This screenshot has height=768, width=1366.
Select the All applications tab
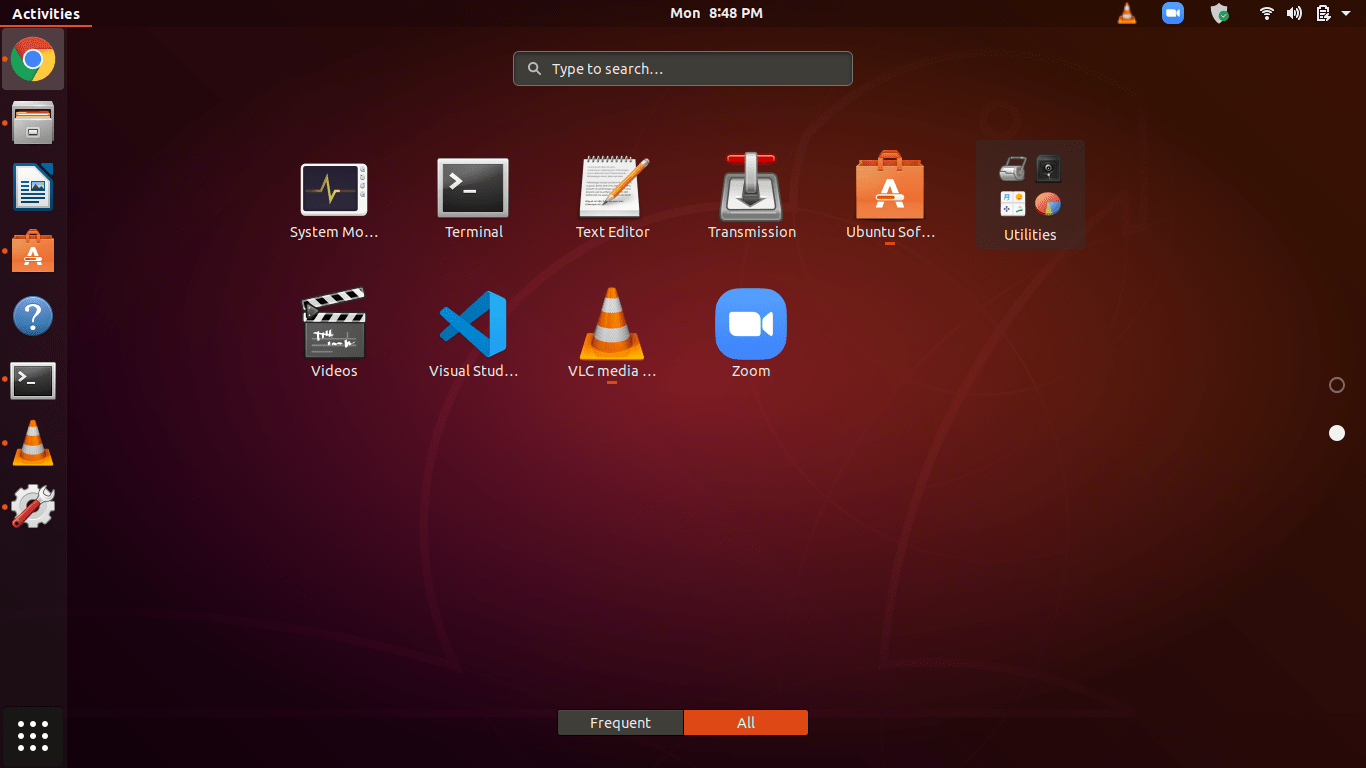pyautogui.click(x=746, y=722)
